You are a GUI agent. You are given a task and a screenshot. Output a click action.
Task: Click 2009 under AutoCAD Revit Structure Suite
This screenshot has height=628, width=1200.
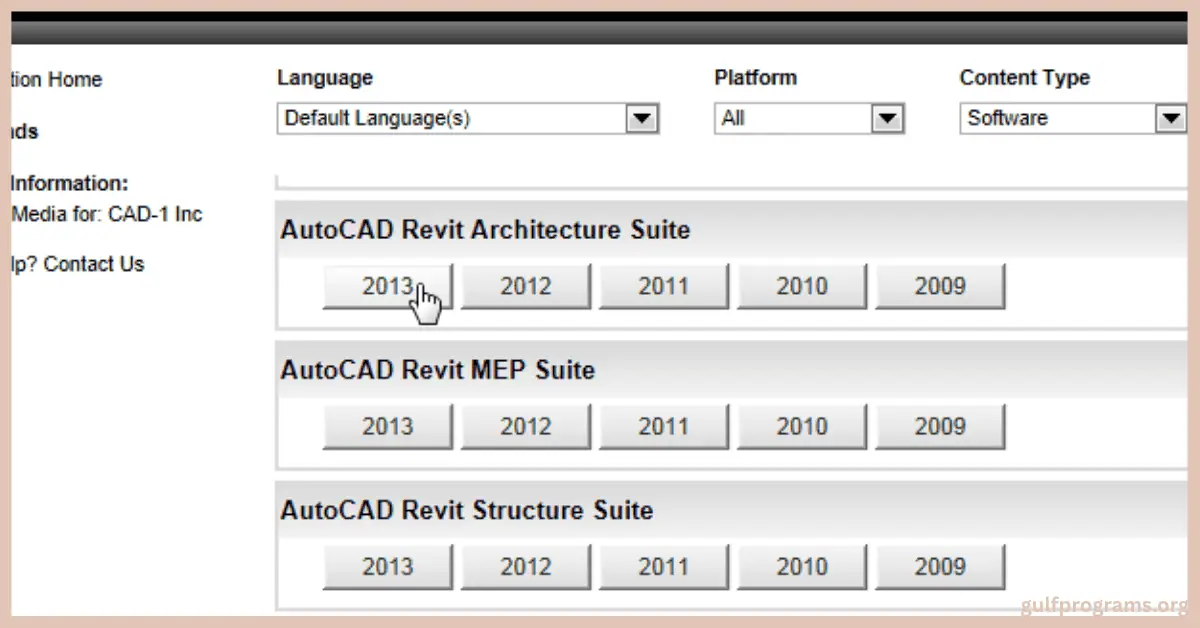tap(940, 566)
